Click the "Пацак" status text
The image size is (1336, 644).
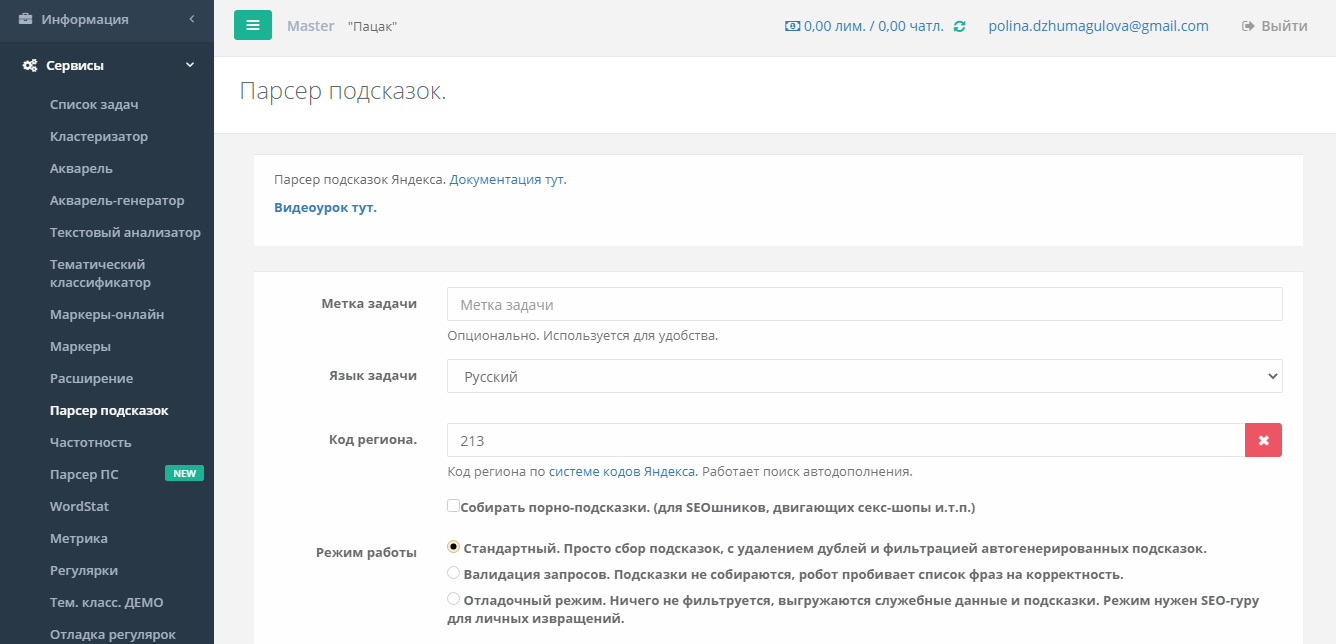click(373, 27)
